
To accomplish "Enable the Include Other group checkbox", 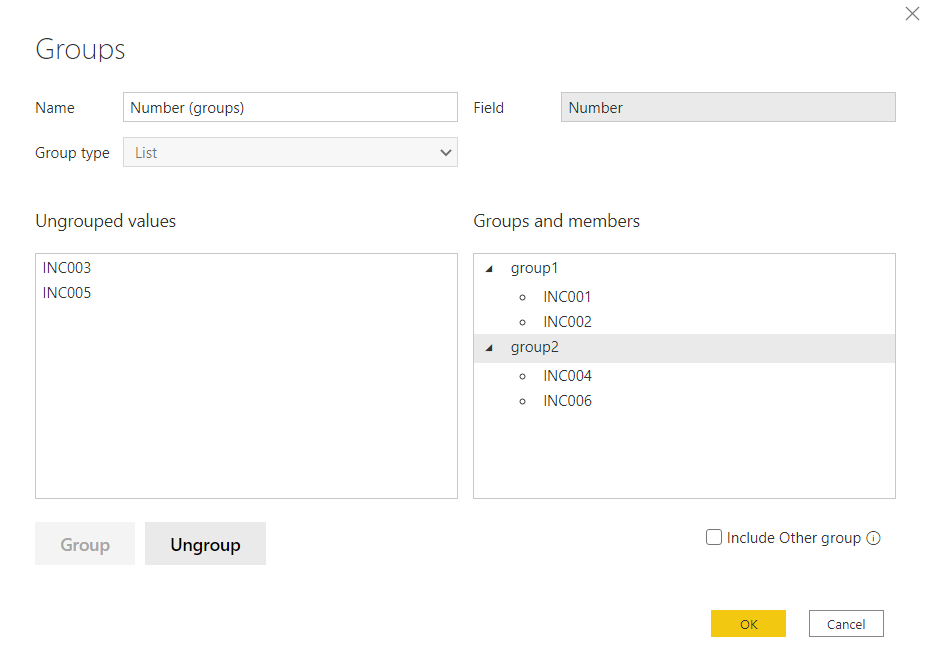I will click(714, 537).
